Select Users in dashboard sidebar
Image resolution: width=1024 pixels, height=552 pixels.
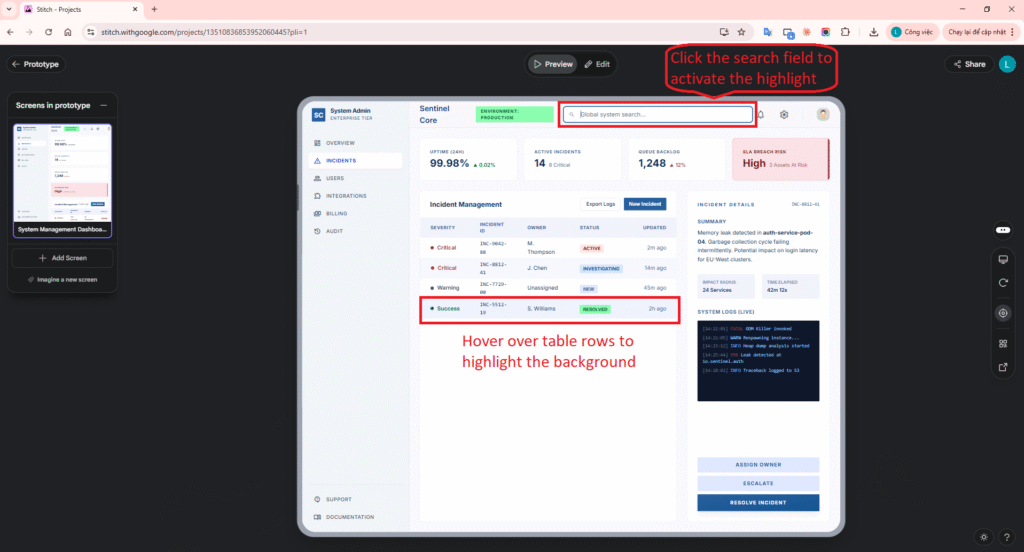[333, 178]
